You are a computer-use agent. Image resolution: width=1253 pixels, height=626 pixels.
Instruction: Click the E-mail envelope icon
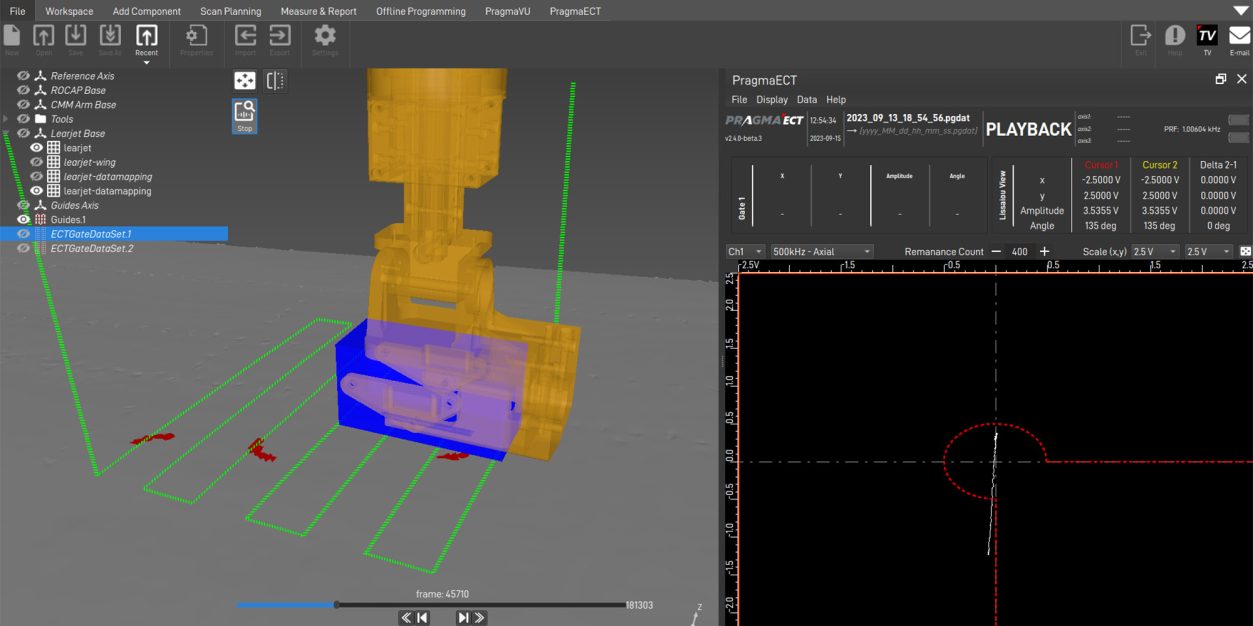pyautogui.click(x=1239, y=36)
